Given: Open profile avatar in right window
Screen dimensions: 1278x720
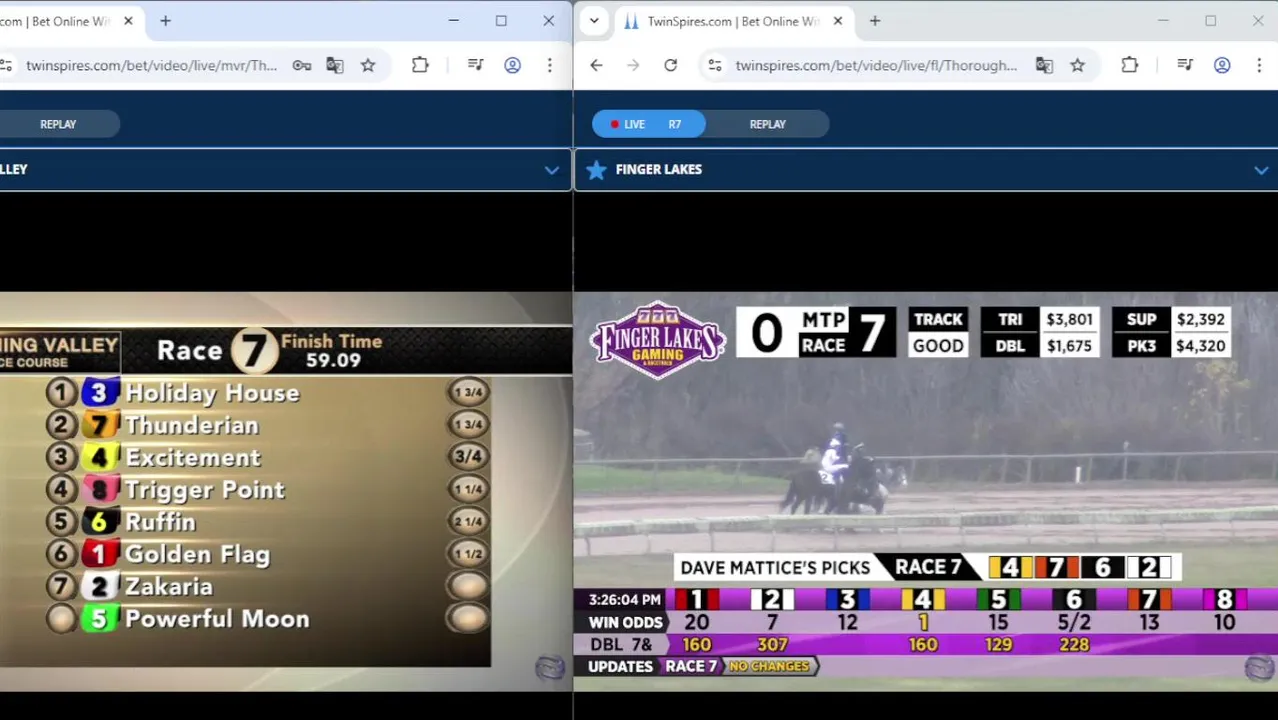Looking at the screenshot, I should [x=1222, y=65].
